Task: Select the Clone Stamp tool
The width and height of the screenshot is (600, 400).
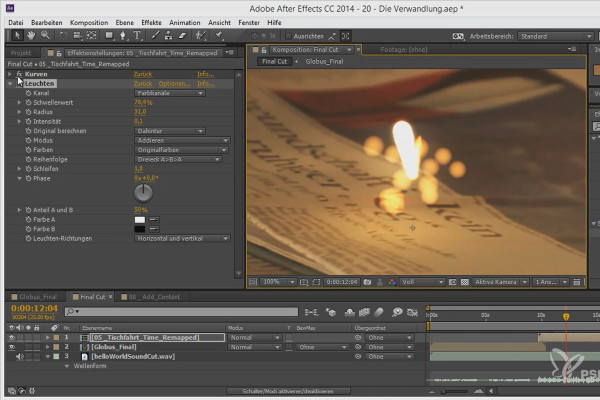Action: (x=168, y=36)
